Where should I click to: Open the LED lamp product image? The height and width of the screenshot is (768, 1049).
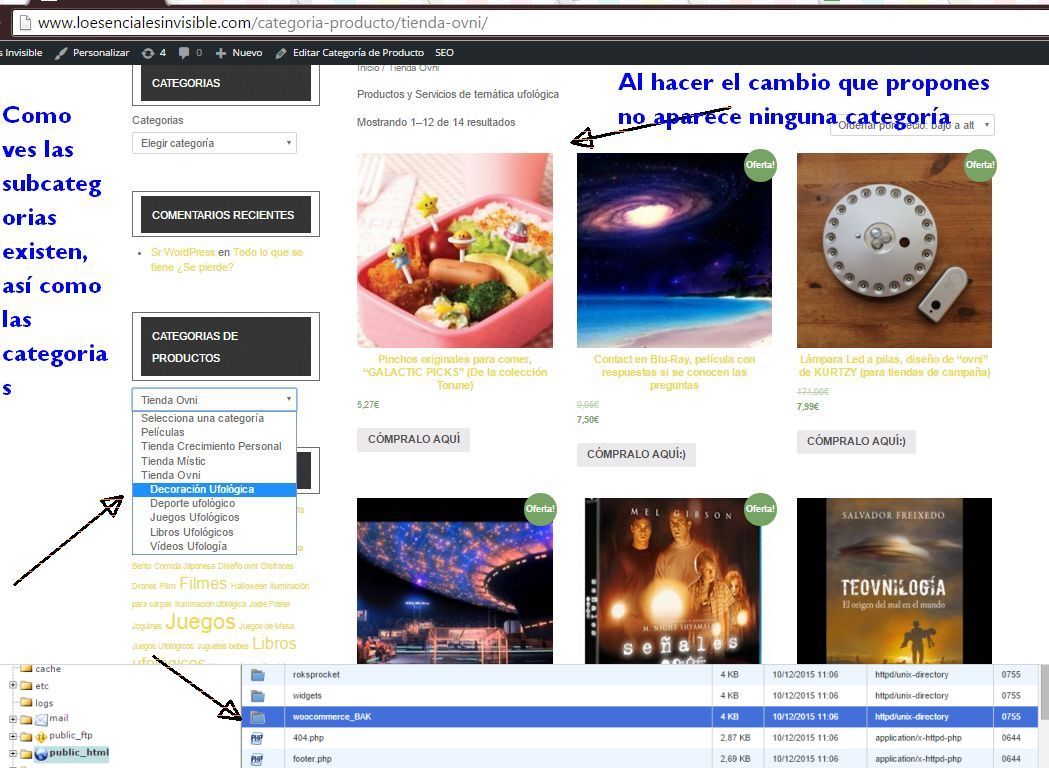pos(894,250)
